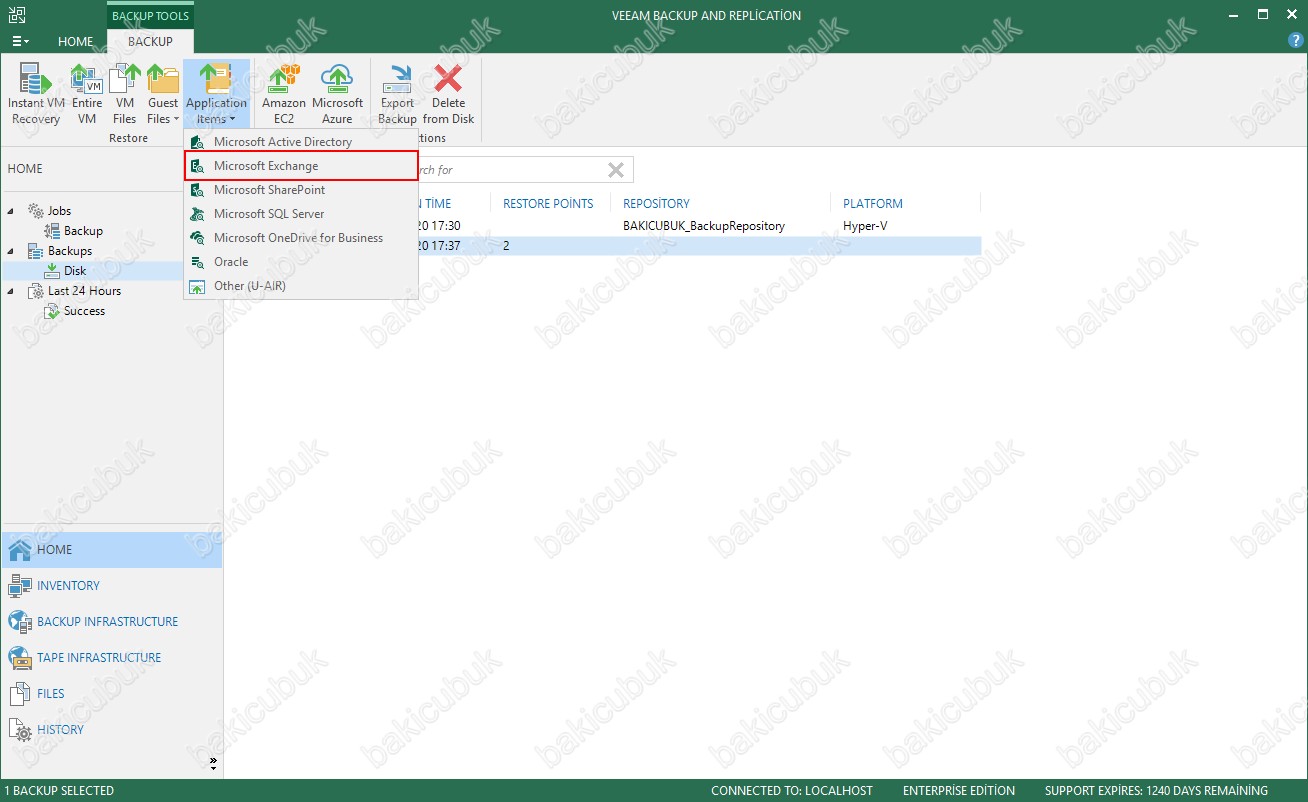Sort by PLATFORM column header
1308x802 pixels.
click(873, 204)
